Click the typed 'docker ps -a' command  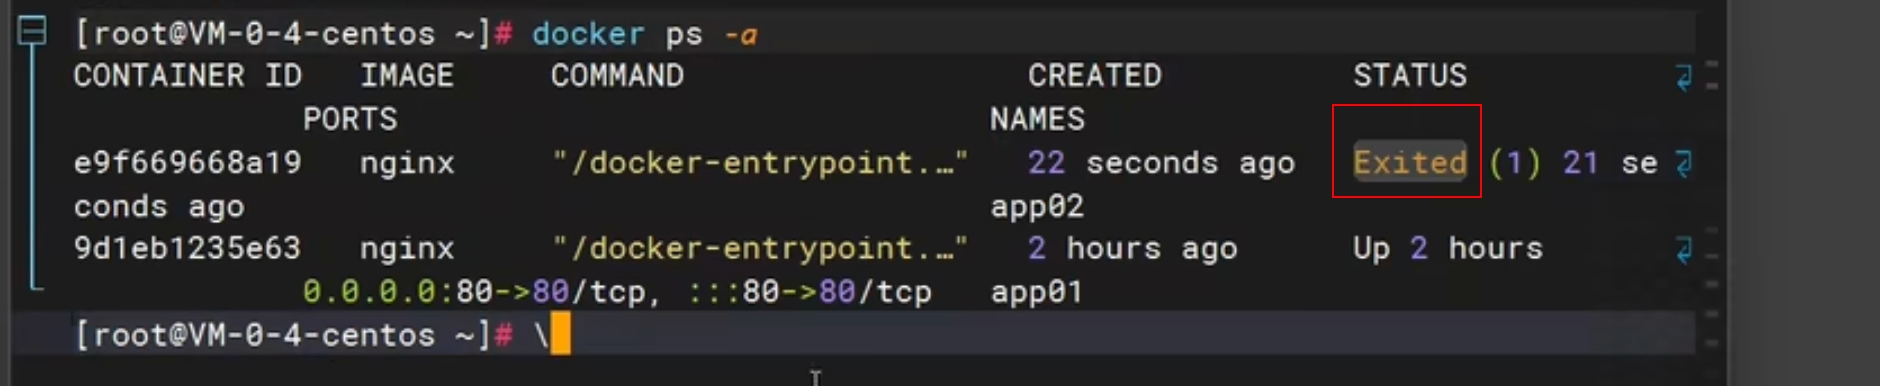[644, 34]
